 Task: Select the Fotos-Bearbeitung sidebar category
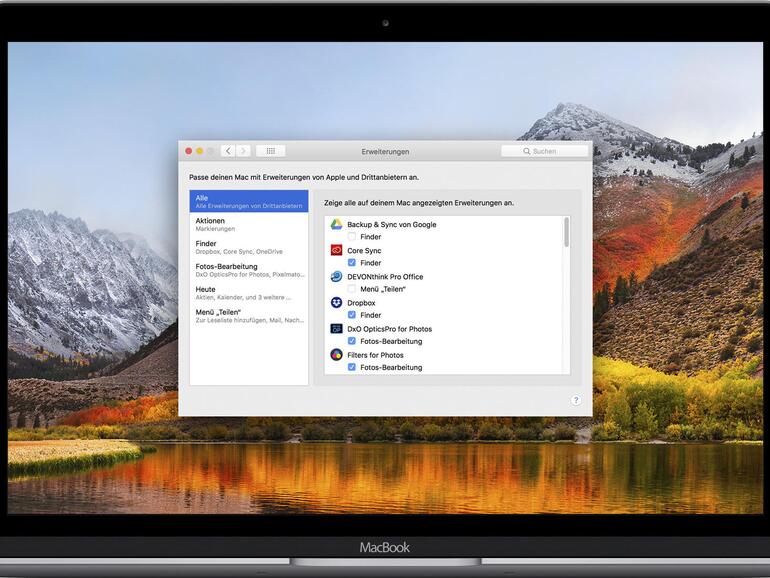click(x=249, y=270)
